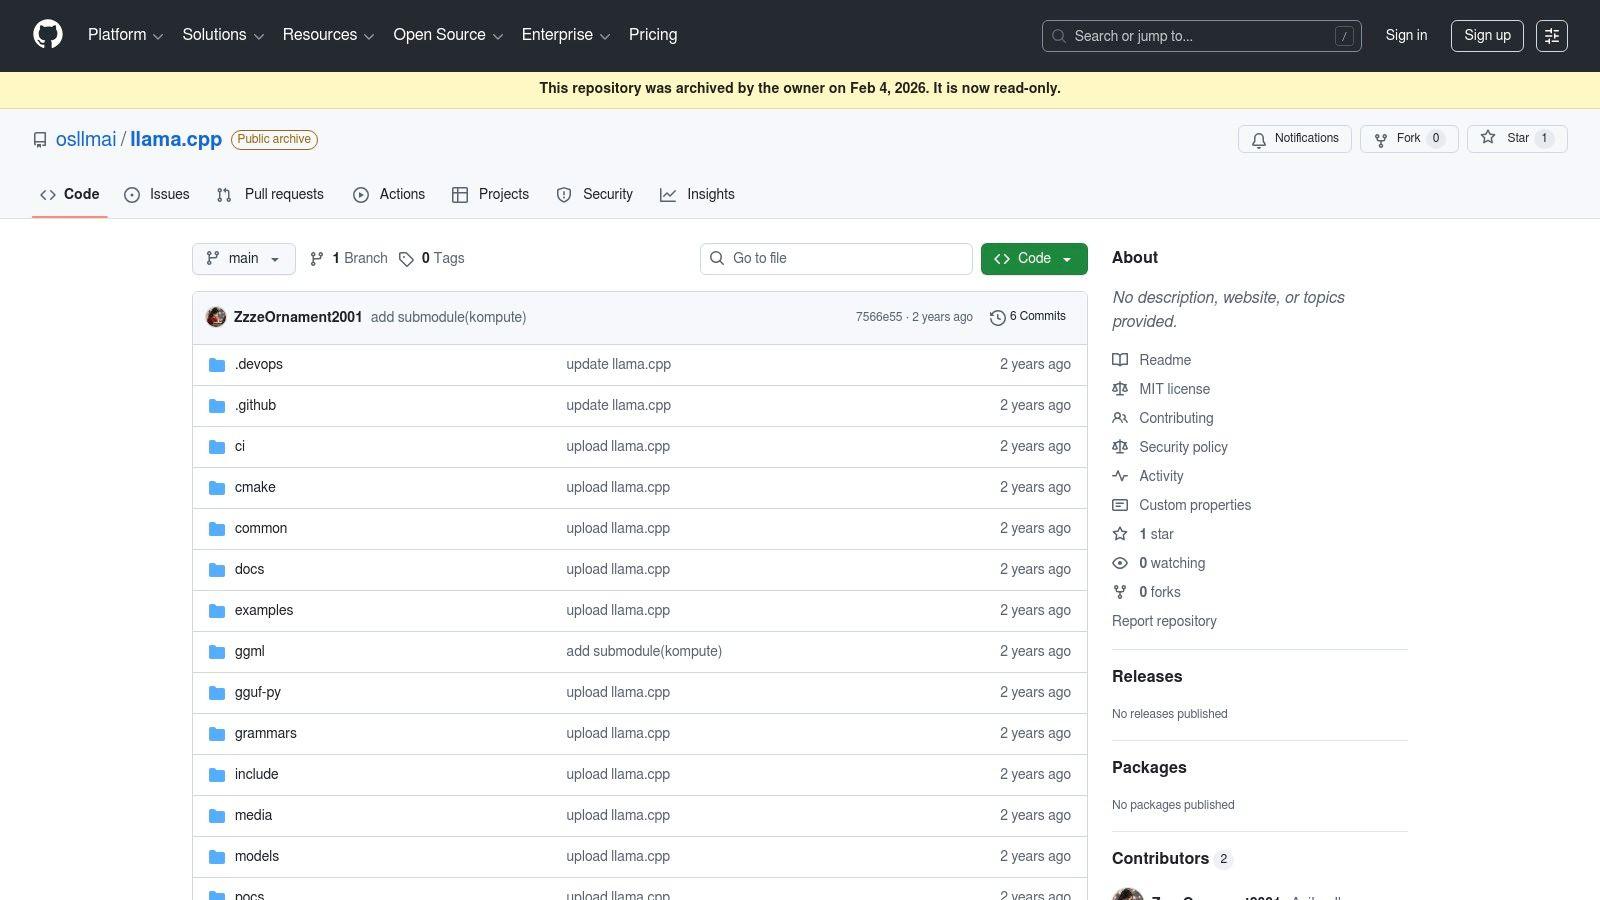The height and width of the screenshot is (900, 1600).
Task: Click the tag icon beside 0 Tags
Action: (x=406, y=259)
